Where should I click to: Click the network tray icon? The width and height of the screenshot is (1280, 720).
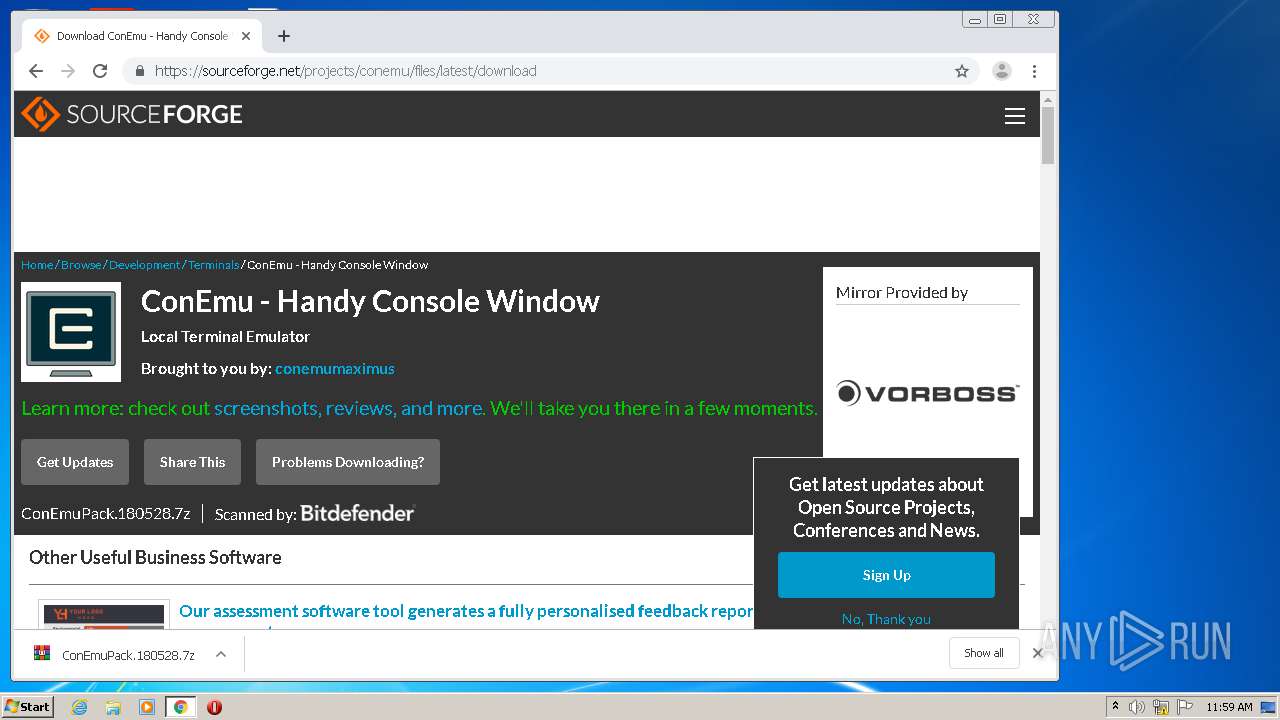point(1161,707)
